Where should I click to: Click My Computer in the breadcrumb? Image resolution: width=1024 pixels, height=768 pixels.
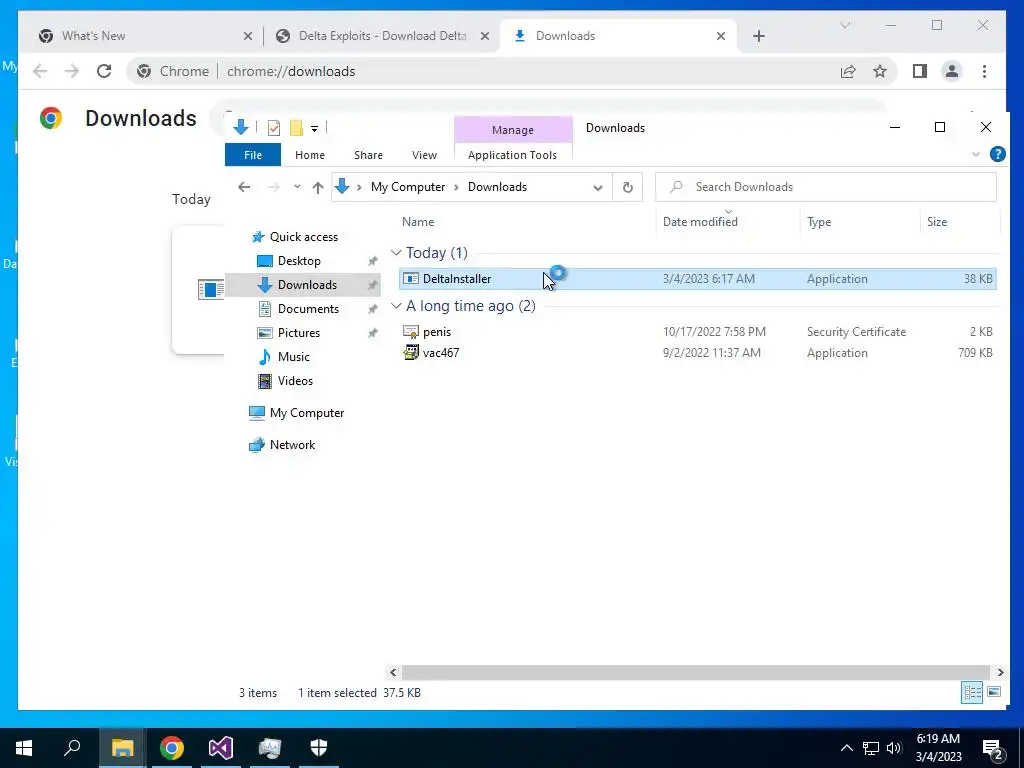click(x=408, y=187)
